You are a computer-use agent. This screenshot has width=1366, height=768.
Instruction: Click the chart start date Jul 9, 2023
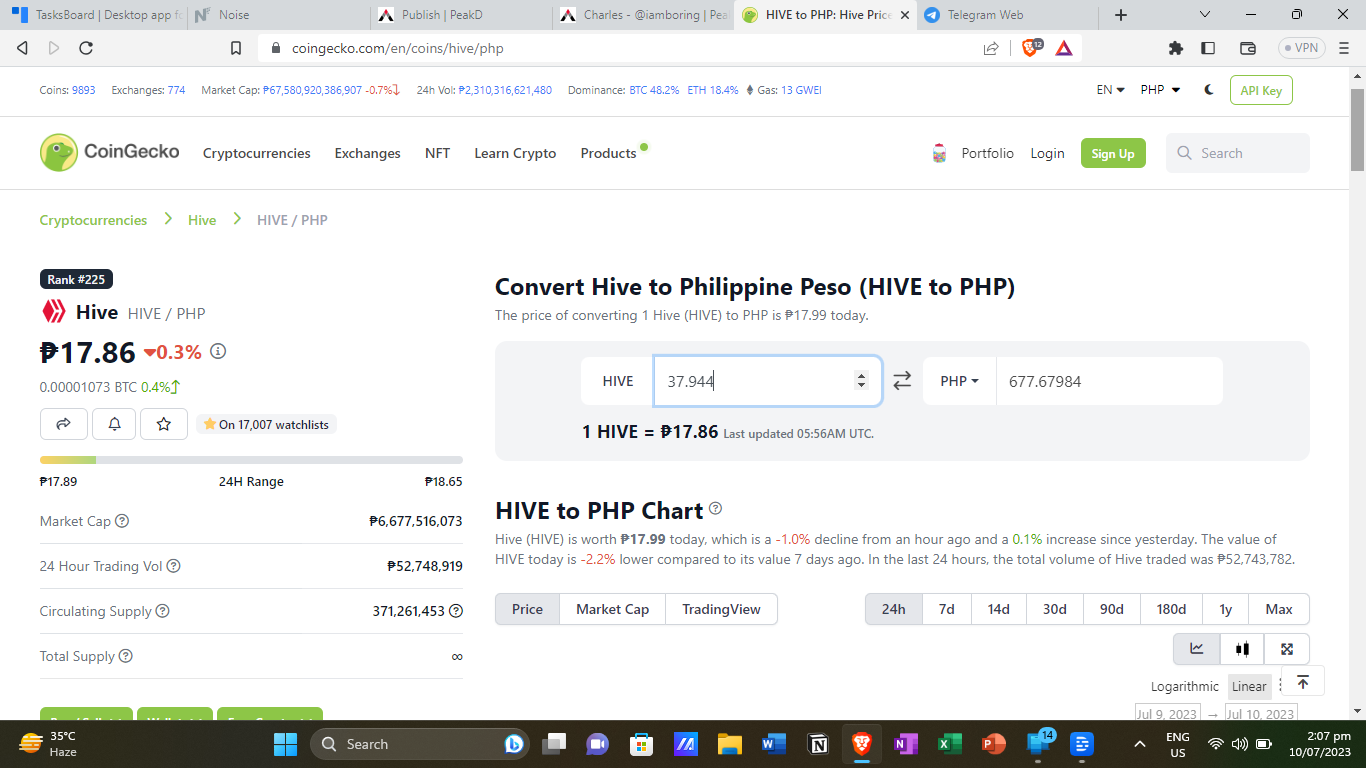click(1167, 714)
